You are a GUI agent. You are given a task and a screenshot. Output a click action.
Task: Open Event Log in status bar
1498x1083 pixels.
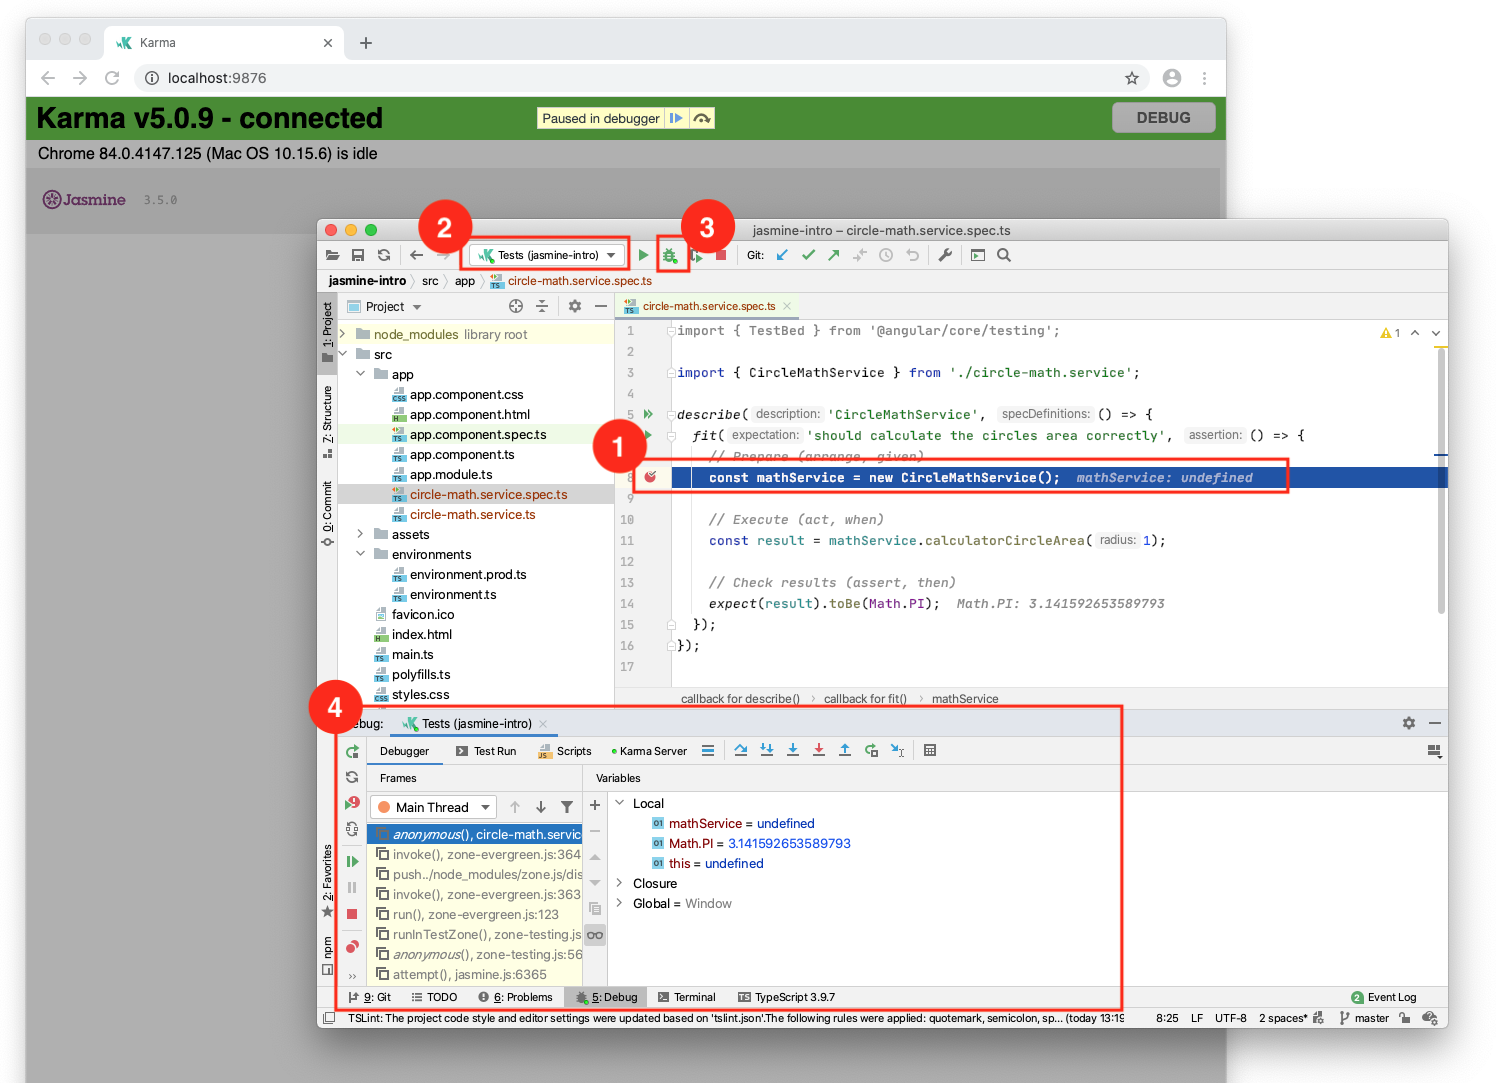(1384, 997)
